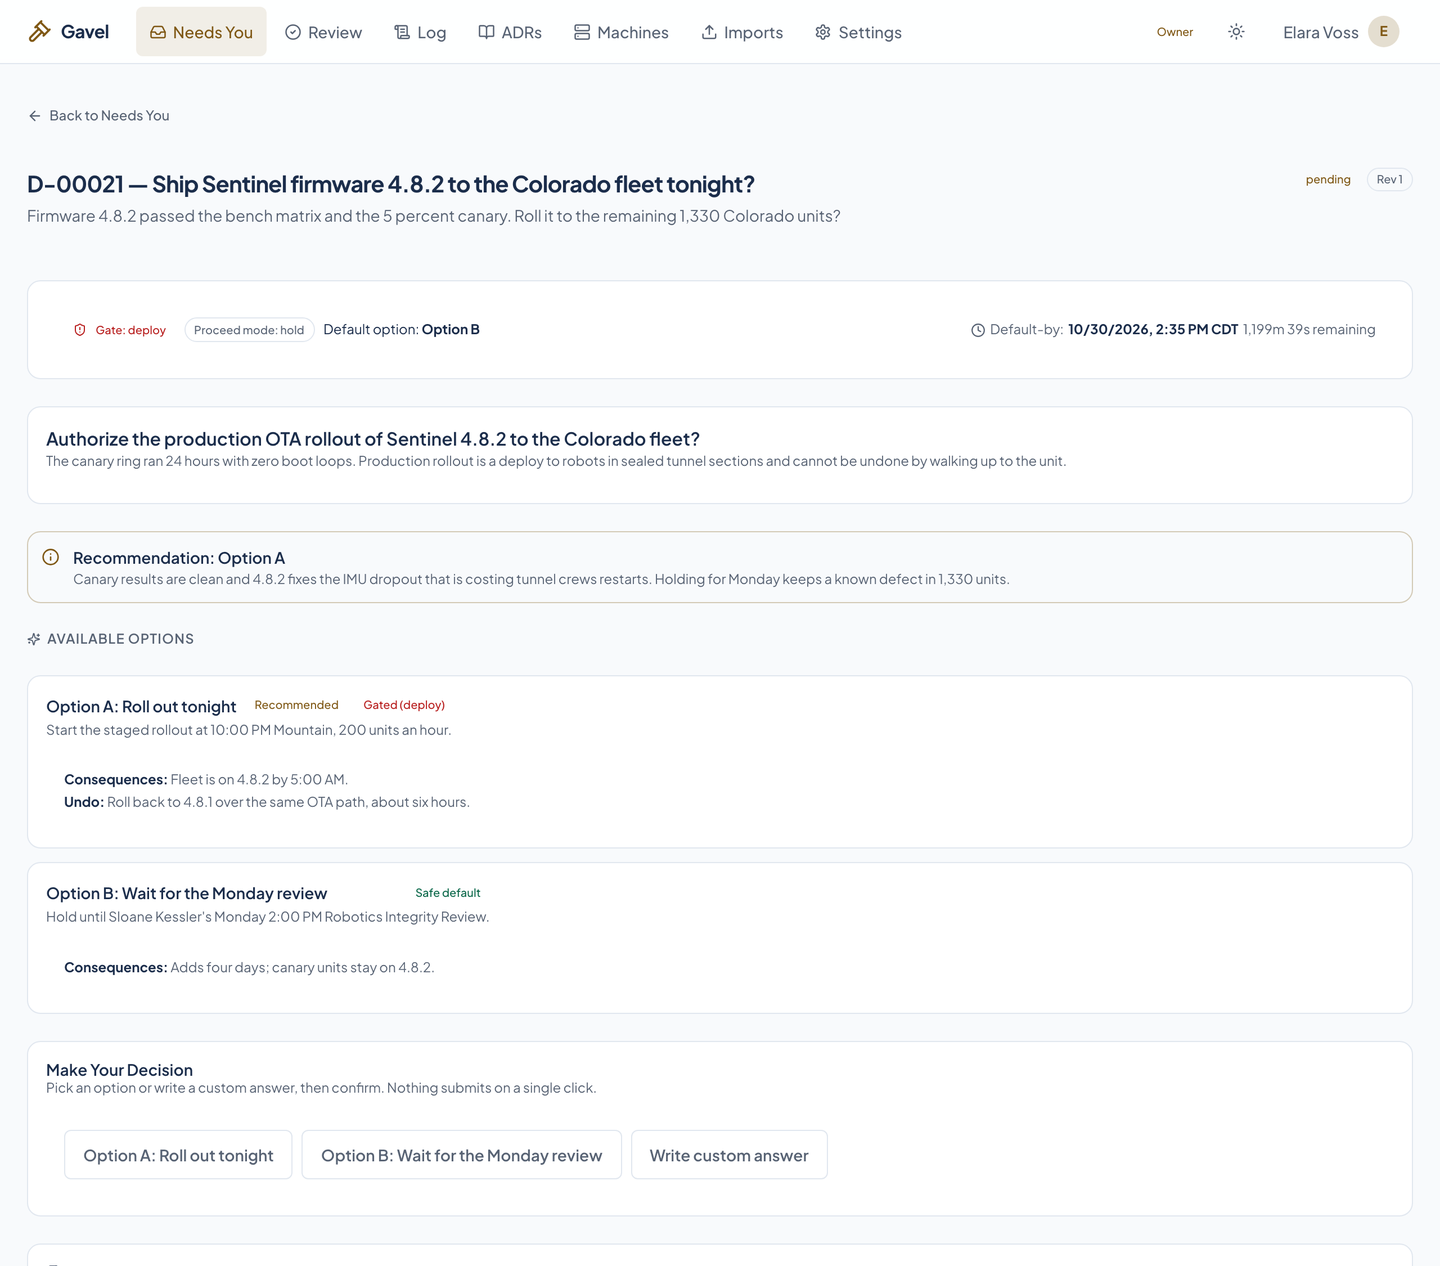This screenshot has height=1266, width=1440.
Task: Click the clock icon beside Default-by
Action: [978, 330]
